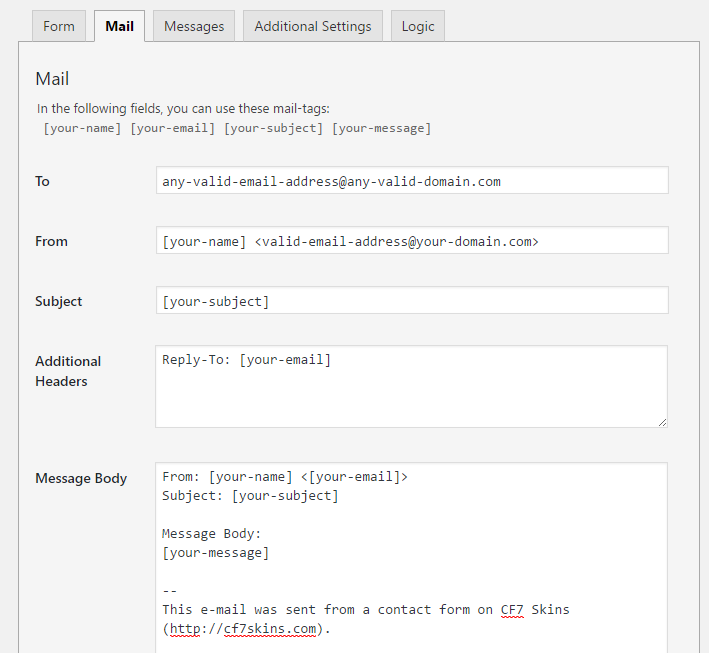Click the "Additional Headers" field label

click(x=68, y=371)
